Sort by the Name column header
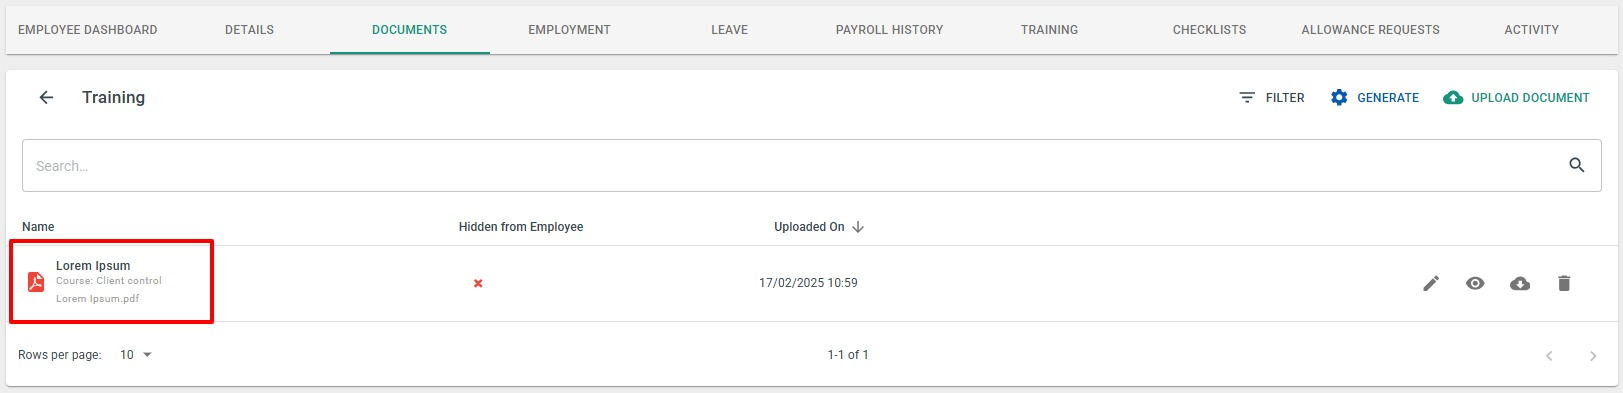 pos(38,227)
